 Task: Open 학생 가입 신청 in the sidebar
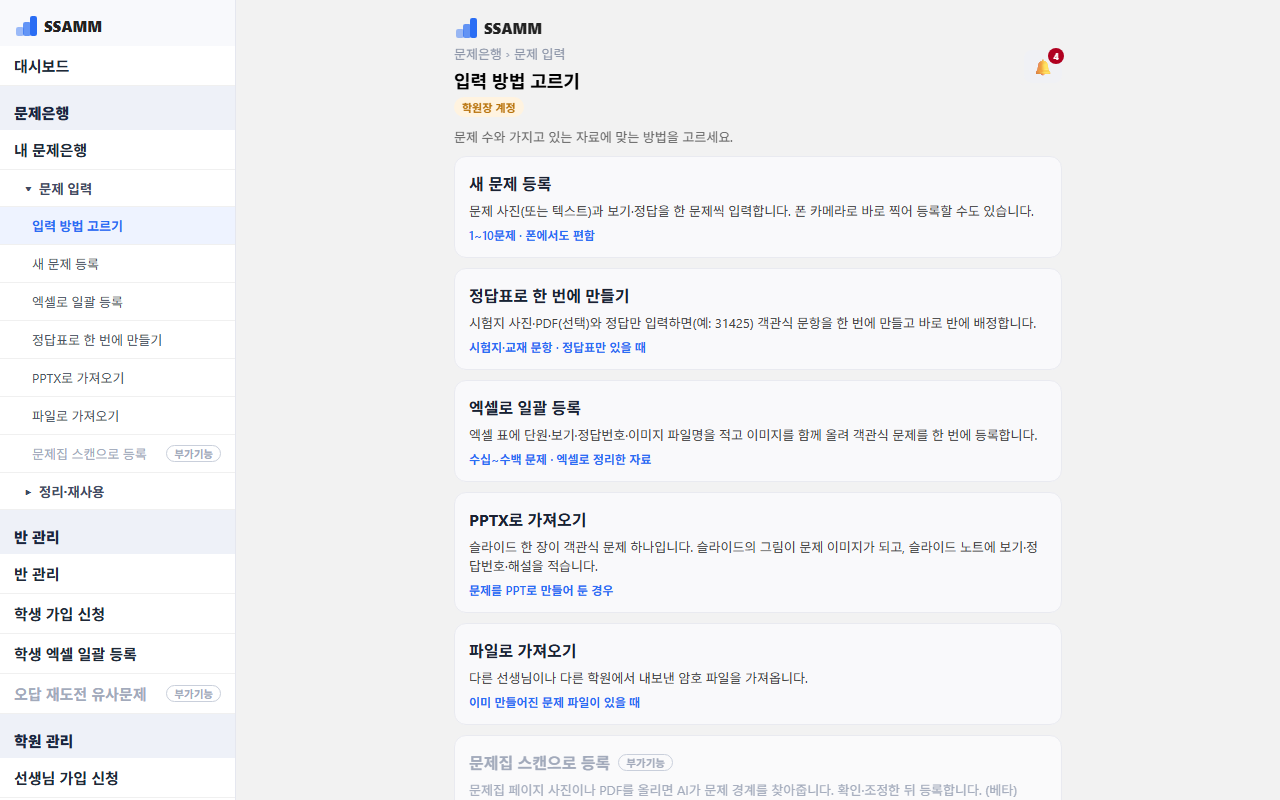(118, 614)
